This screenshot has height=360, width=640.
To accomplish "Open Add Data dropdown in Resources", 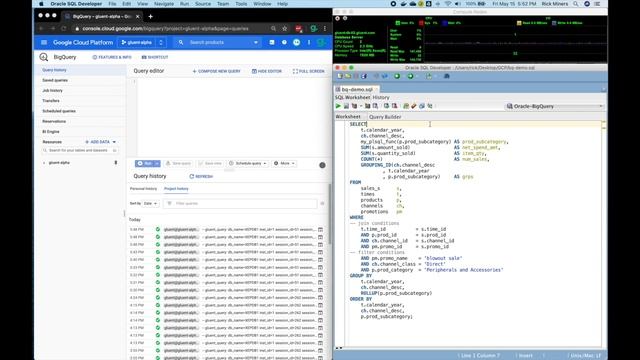I will [x=100, y=142].
